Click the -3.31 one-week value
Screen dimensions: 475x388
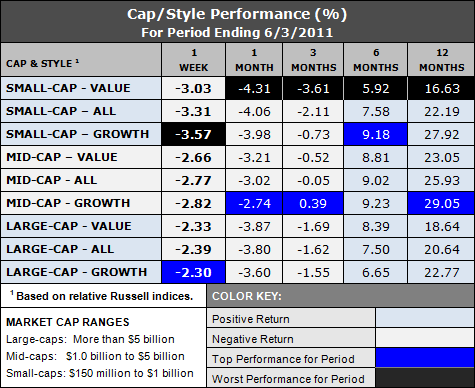(x=193, y=111)
